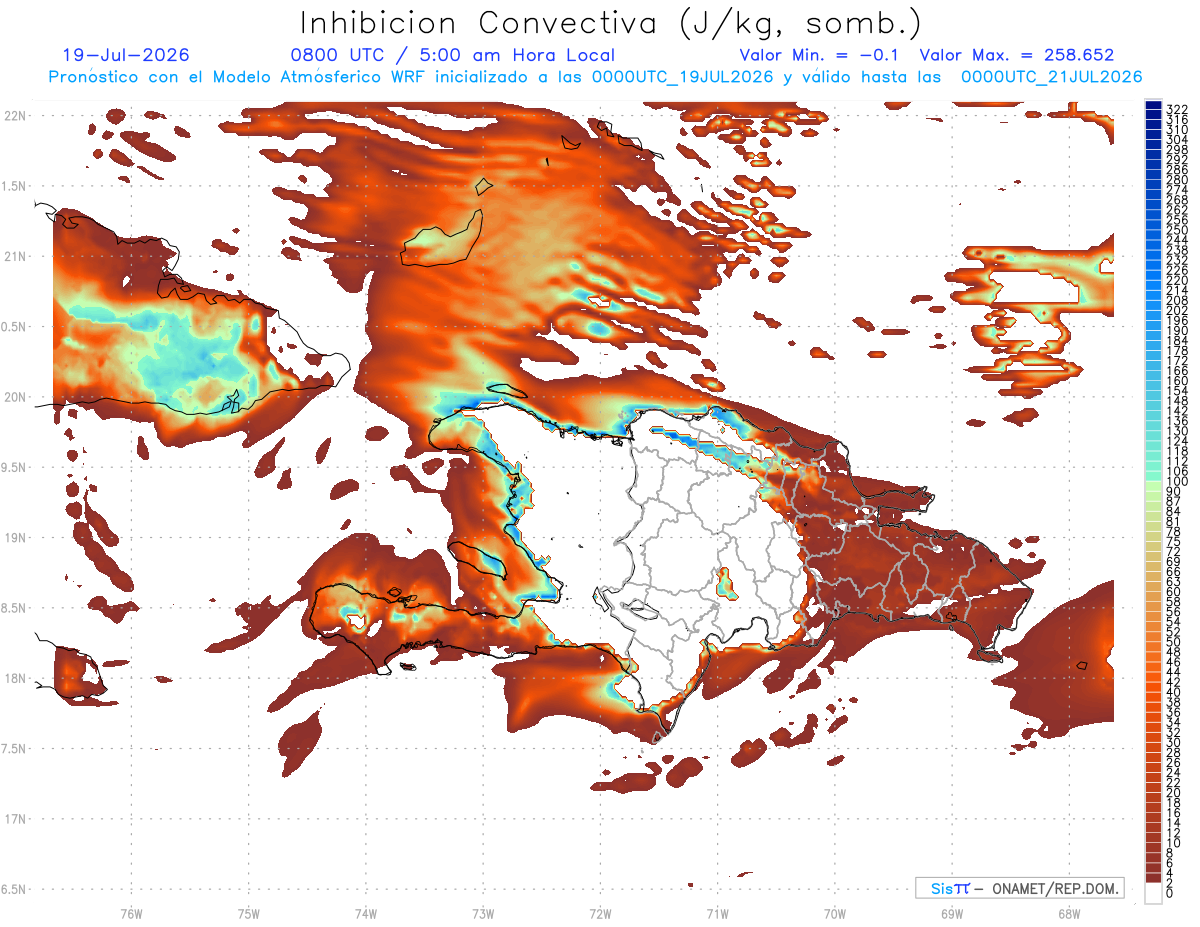Click the '74W' longitude label

[x=366, y=912]
